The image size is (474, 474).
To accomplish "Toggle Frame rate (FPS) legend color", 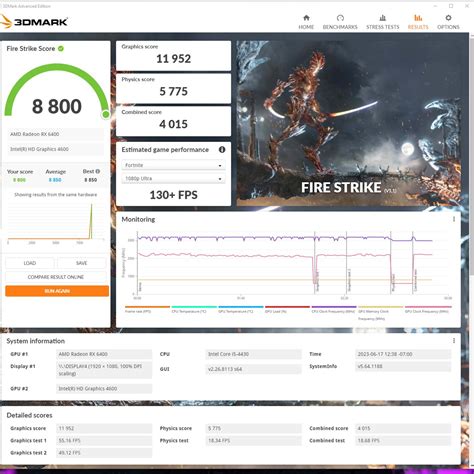I will (147, 307).
